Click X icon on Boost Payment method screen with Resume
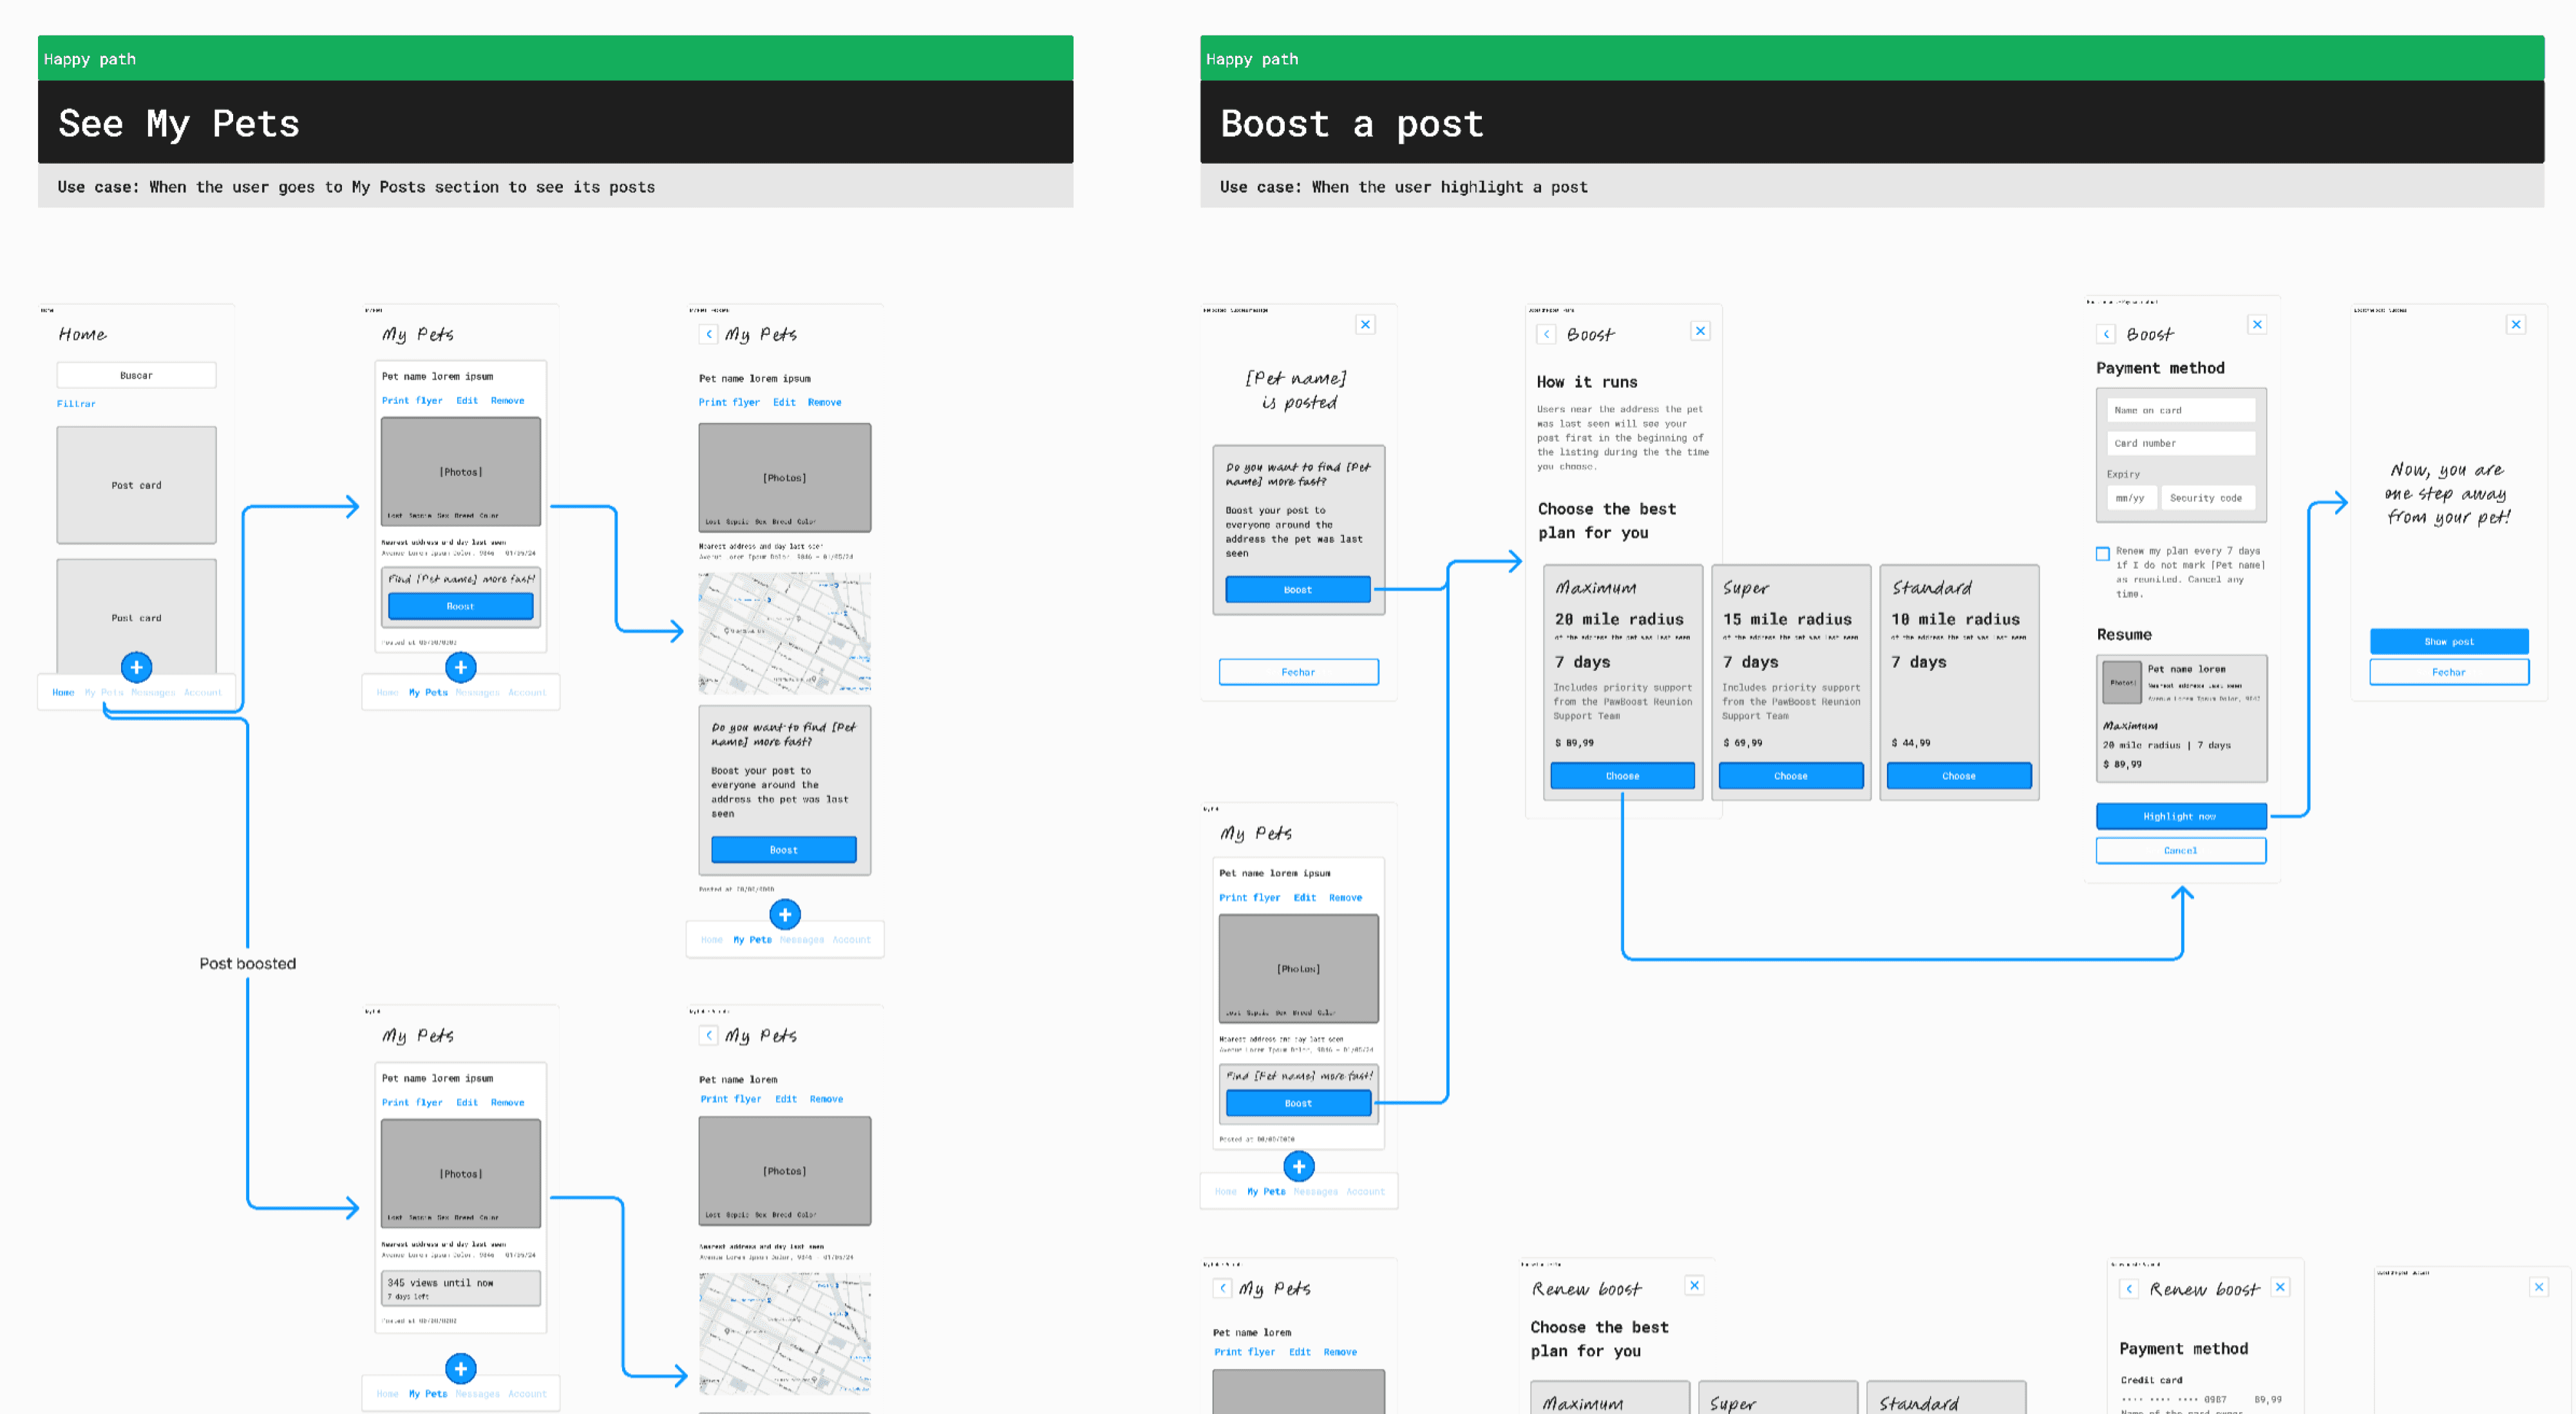This screenshot has width=2576, height=1414. tap(2257, 324)
